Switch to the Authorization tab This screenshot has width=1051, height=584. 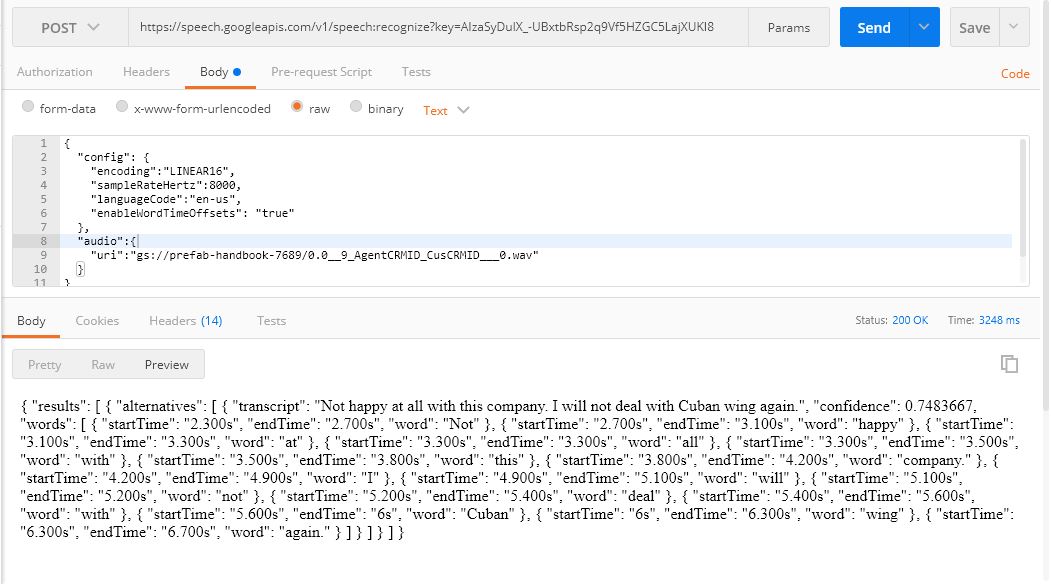click(54, 72)
